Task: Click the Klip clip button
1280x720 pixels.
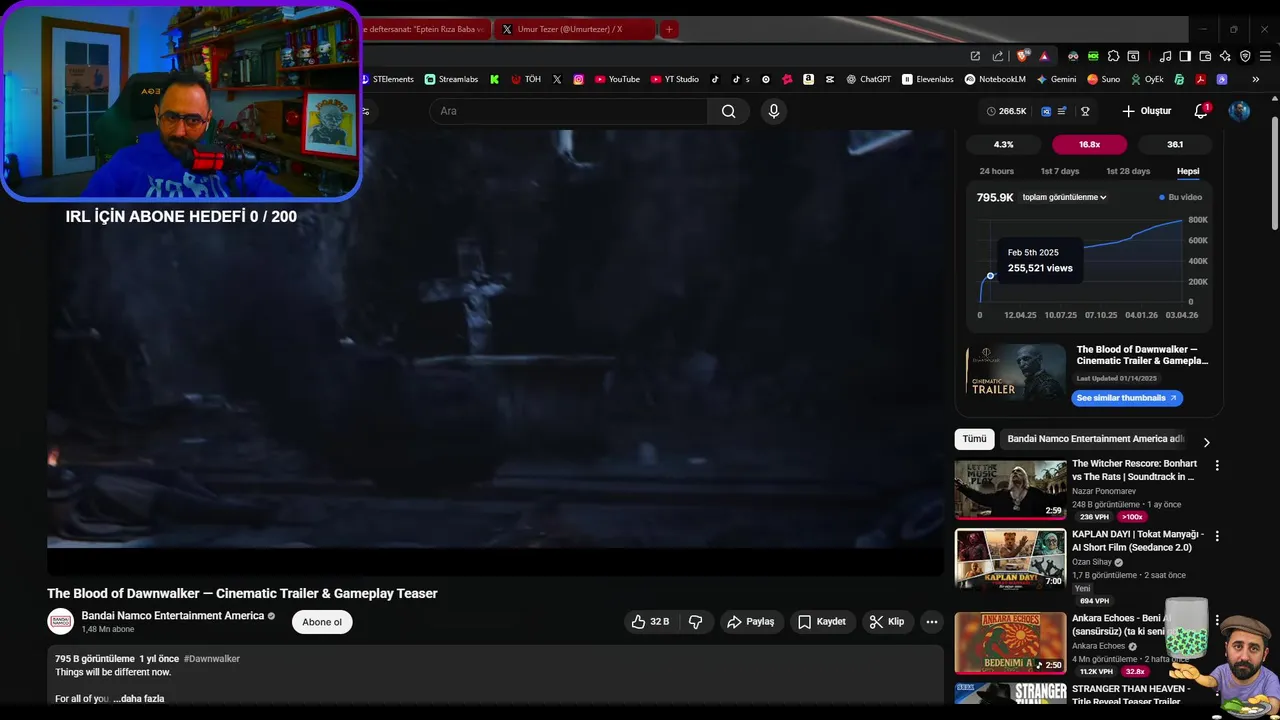Action: (887, 622)
